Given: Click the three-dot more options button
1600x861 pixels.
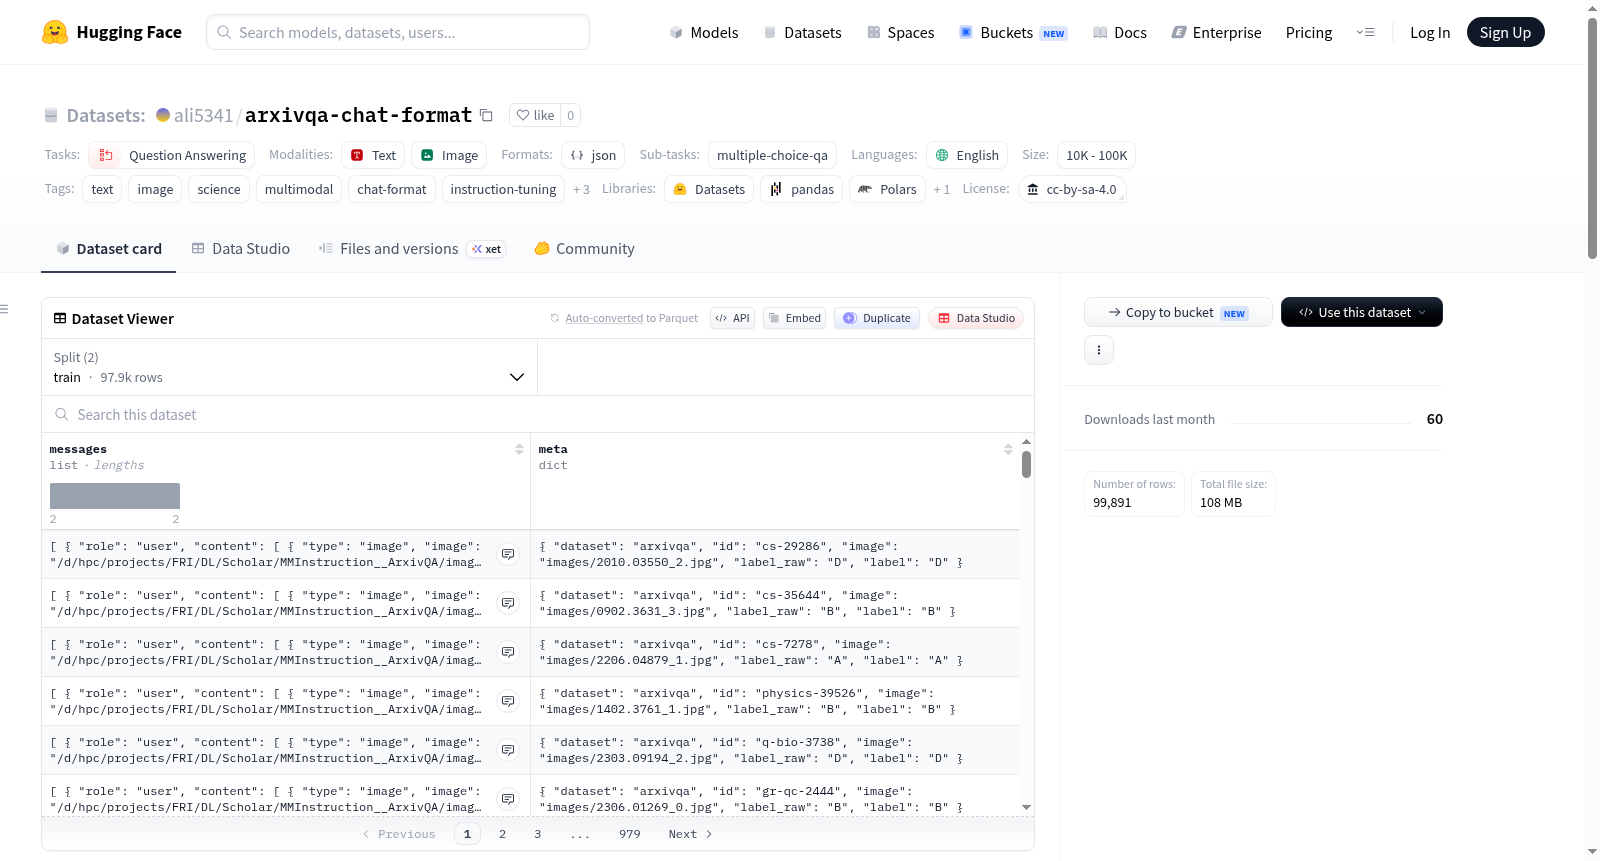Looking at the screenshot, I should pyautogui.click(x=1099, y=350).
